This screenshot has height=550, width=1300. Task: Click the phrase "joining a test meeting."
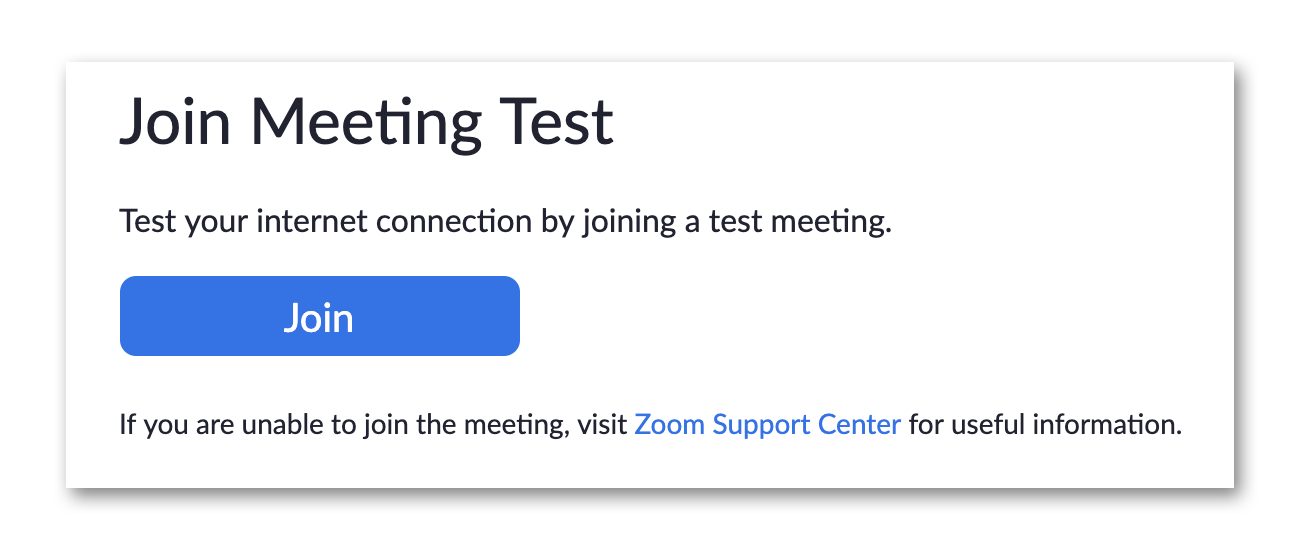coord(737,221)
